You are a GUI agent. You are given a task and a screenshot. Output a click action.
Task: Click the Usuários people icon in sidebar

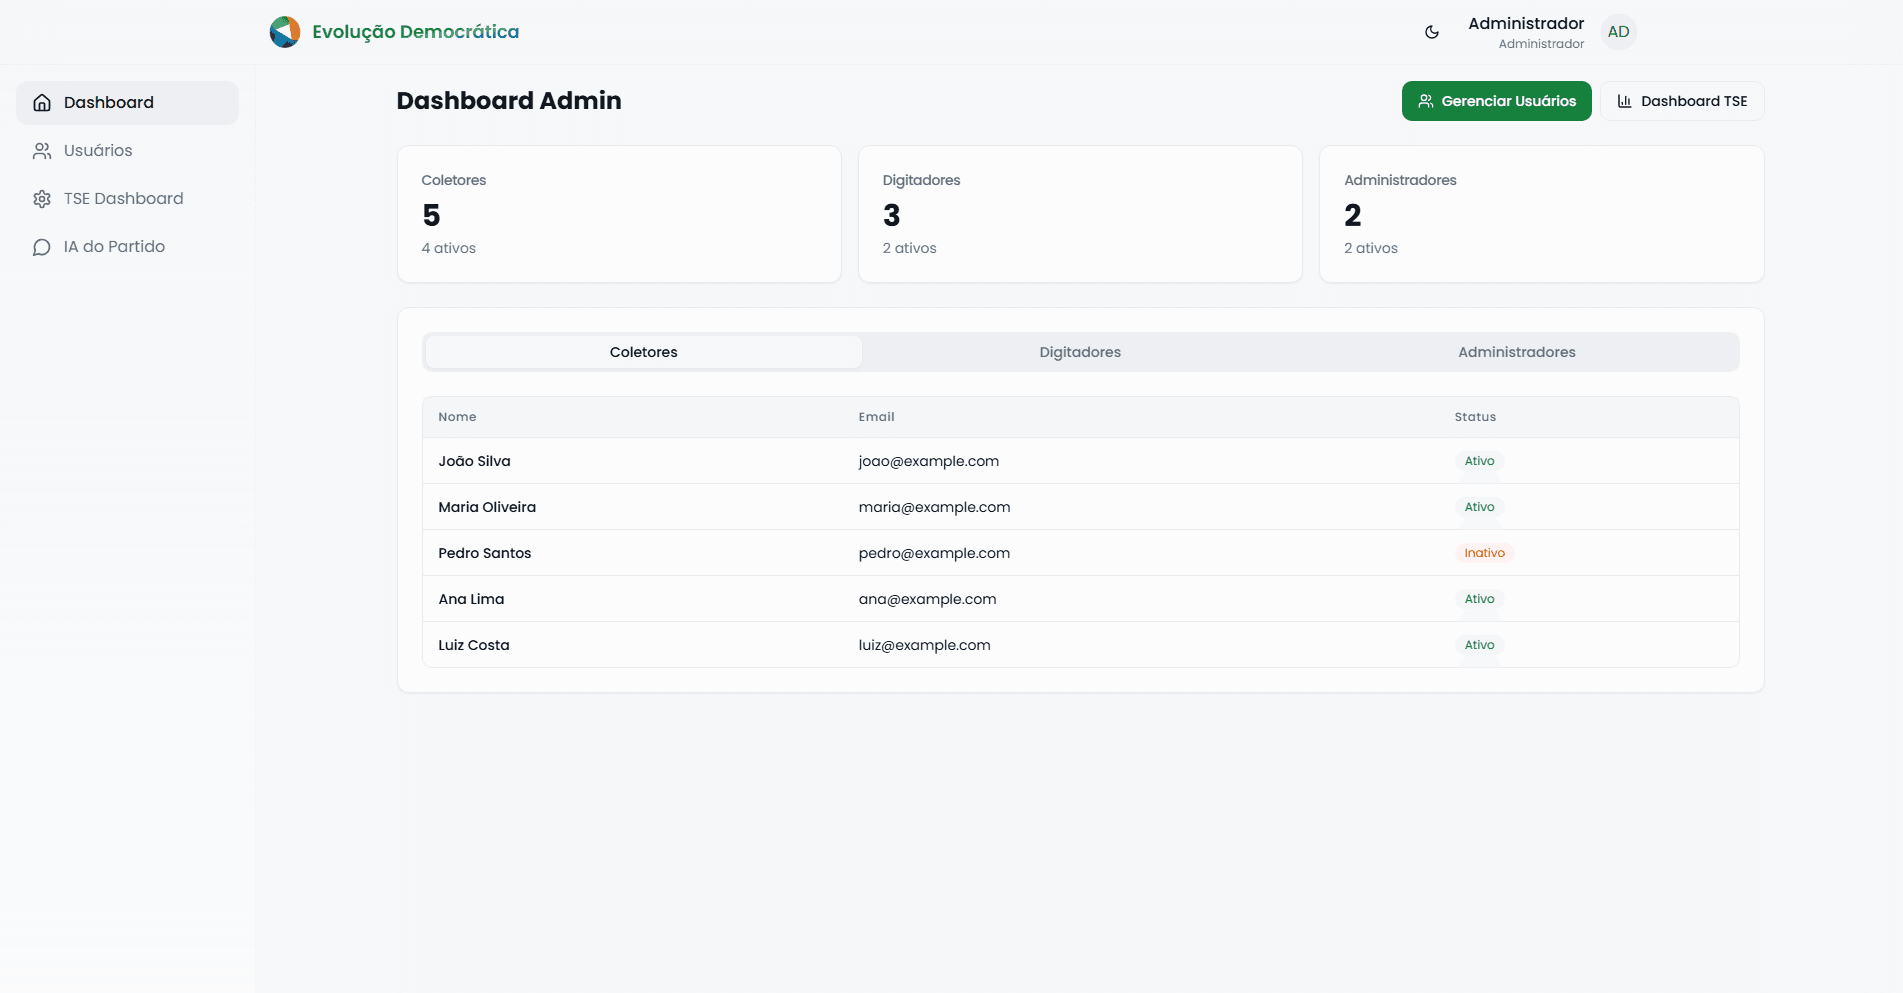tap(42, 151)
